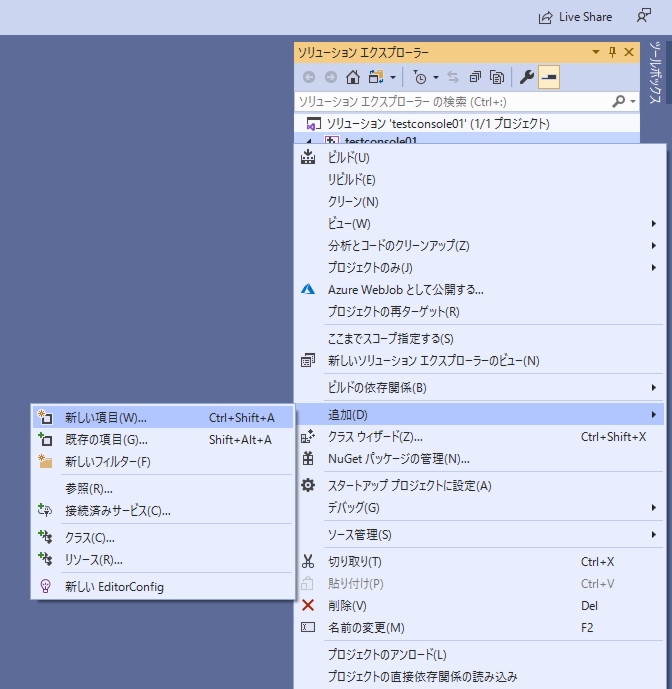Click the folder icon for 新しいフィルター(F)
Image resolution: width=672 pixels, height=689 pixels.
click(x=45, y=461)
